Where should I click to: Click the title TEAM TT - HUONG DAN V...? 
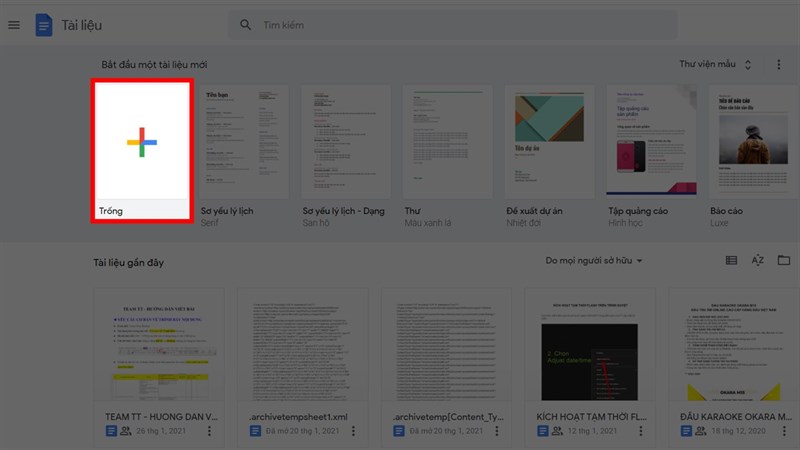click(161, 417)
